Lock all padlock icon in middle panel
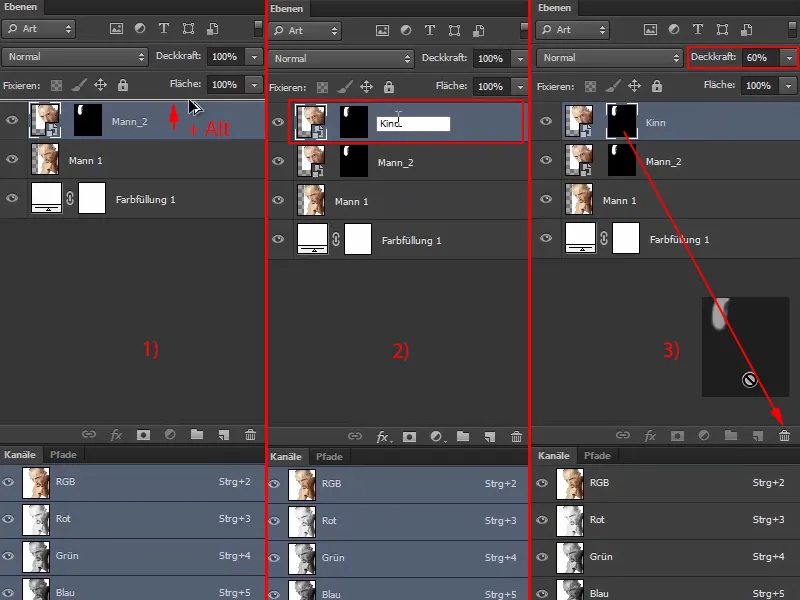The image size is (800, 600). [x=389, y=87]
